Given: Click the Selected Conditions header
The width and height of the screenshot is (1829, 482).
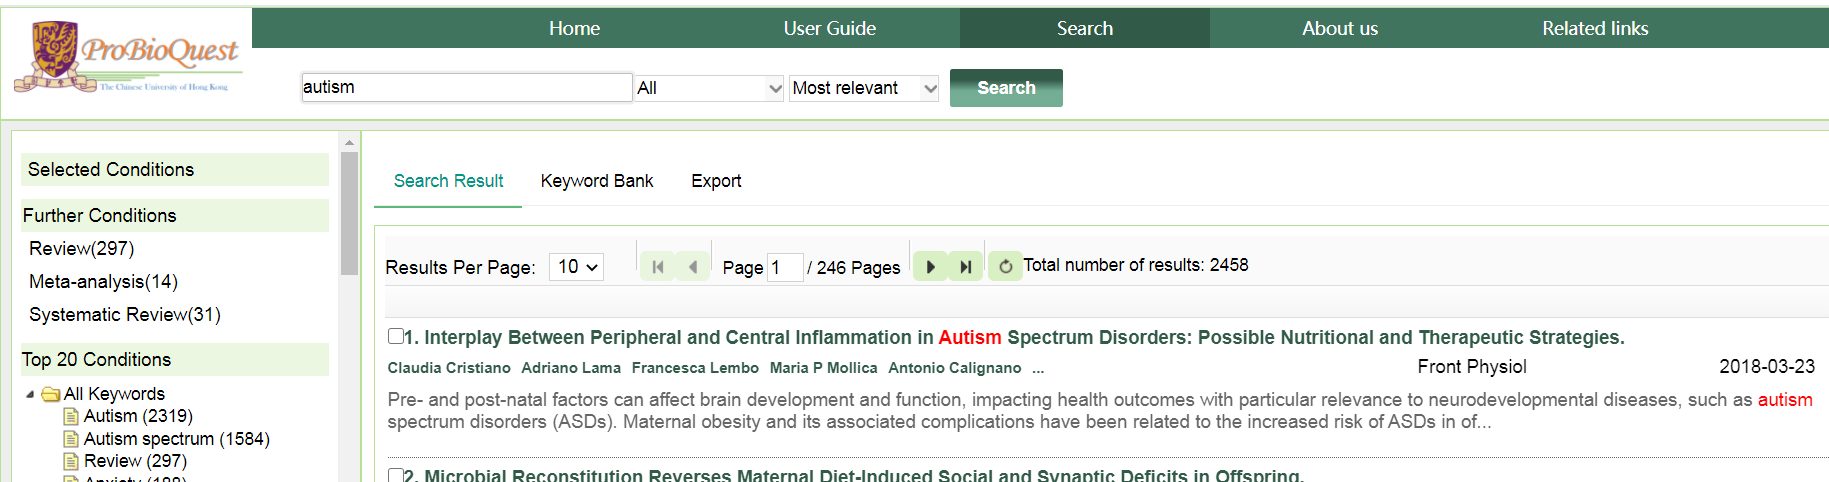Looking at the screenshot, I should click(x=175, y=169).
